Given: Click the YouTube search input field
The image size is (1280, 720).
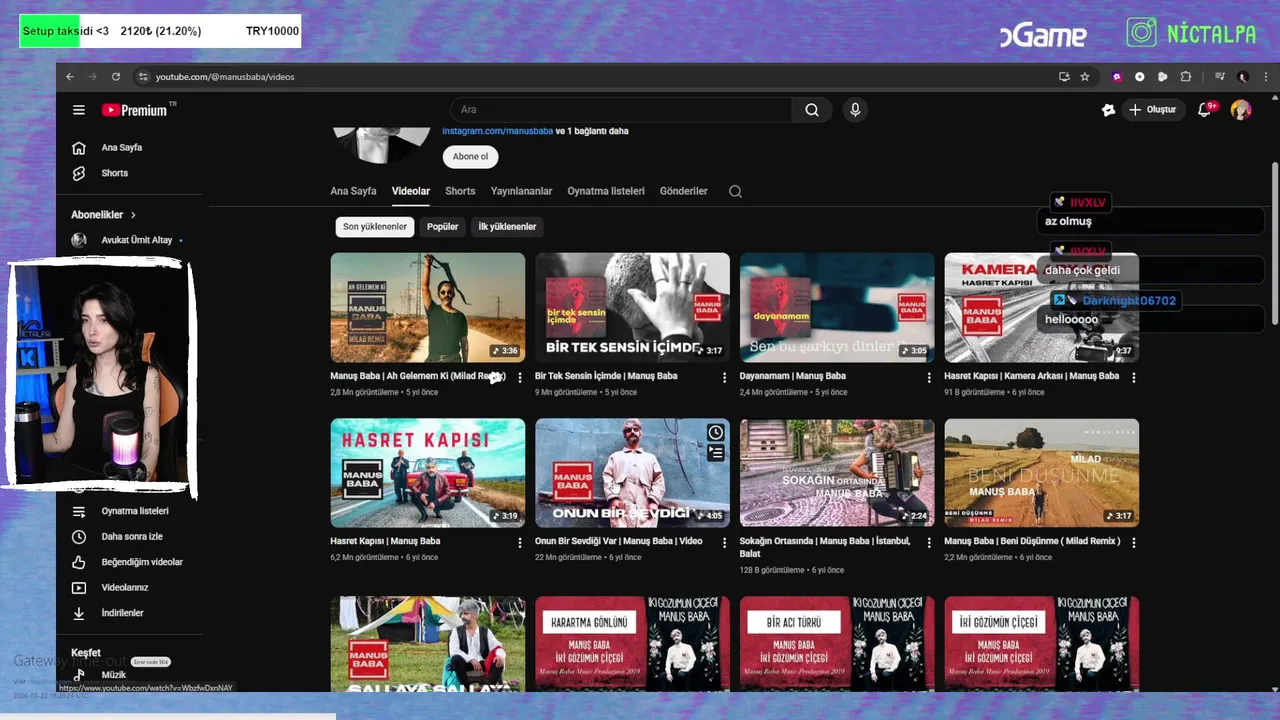Looking at the screenshot, I should (620, 110).
